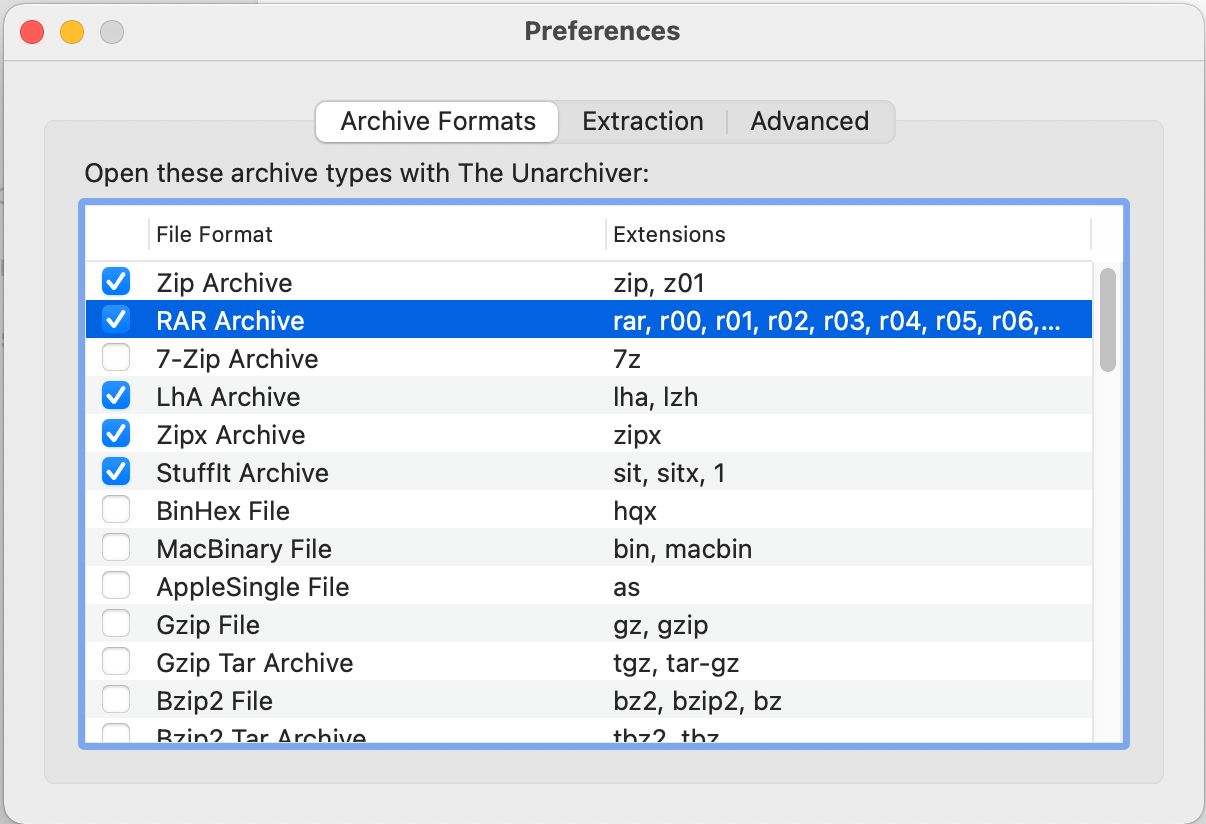Enable AppleSingle File format

pos(116,585)
